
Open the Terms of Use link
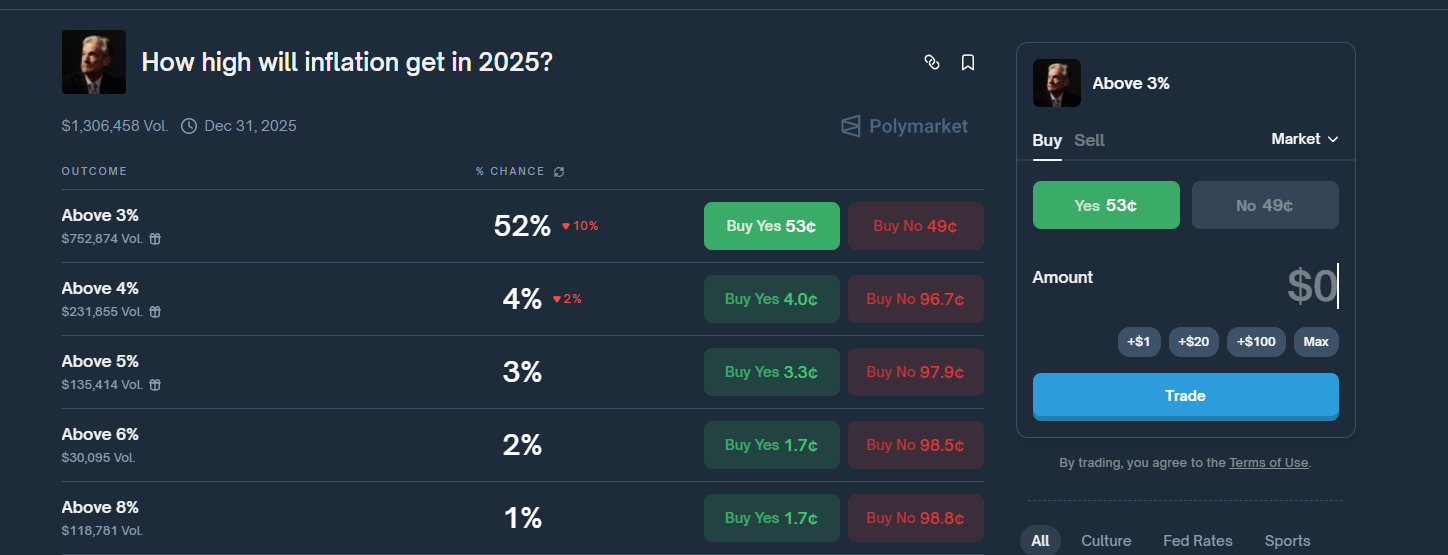pos(1268,463)
